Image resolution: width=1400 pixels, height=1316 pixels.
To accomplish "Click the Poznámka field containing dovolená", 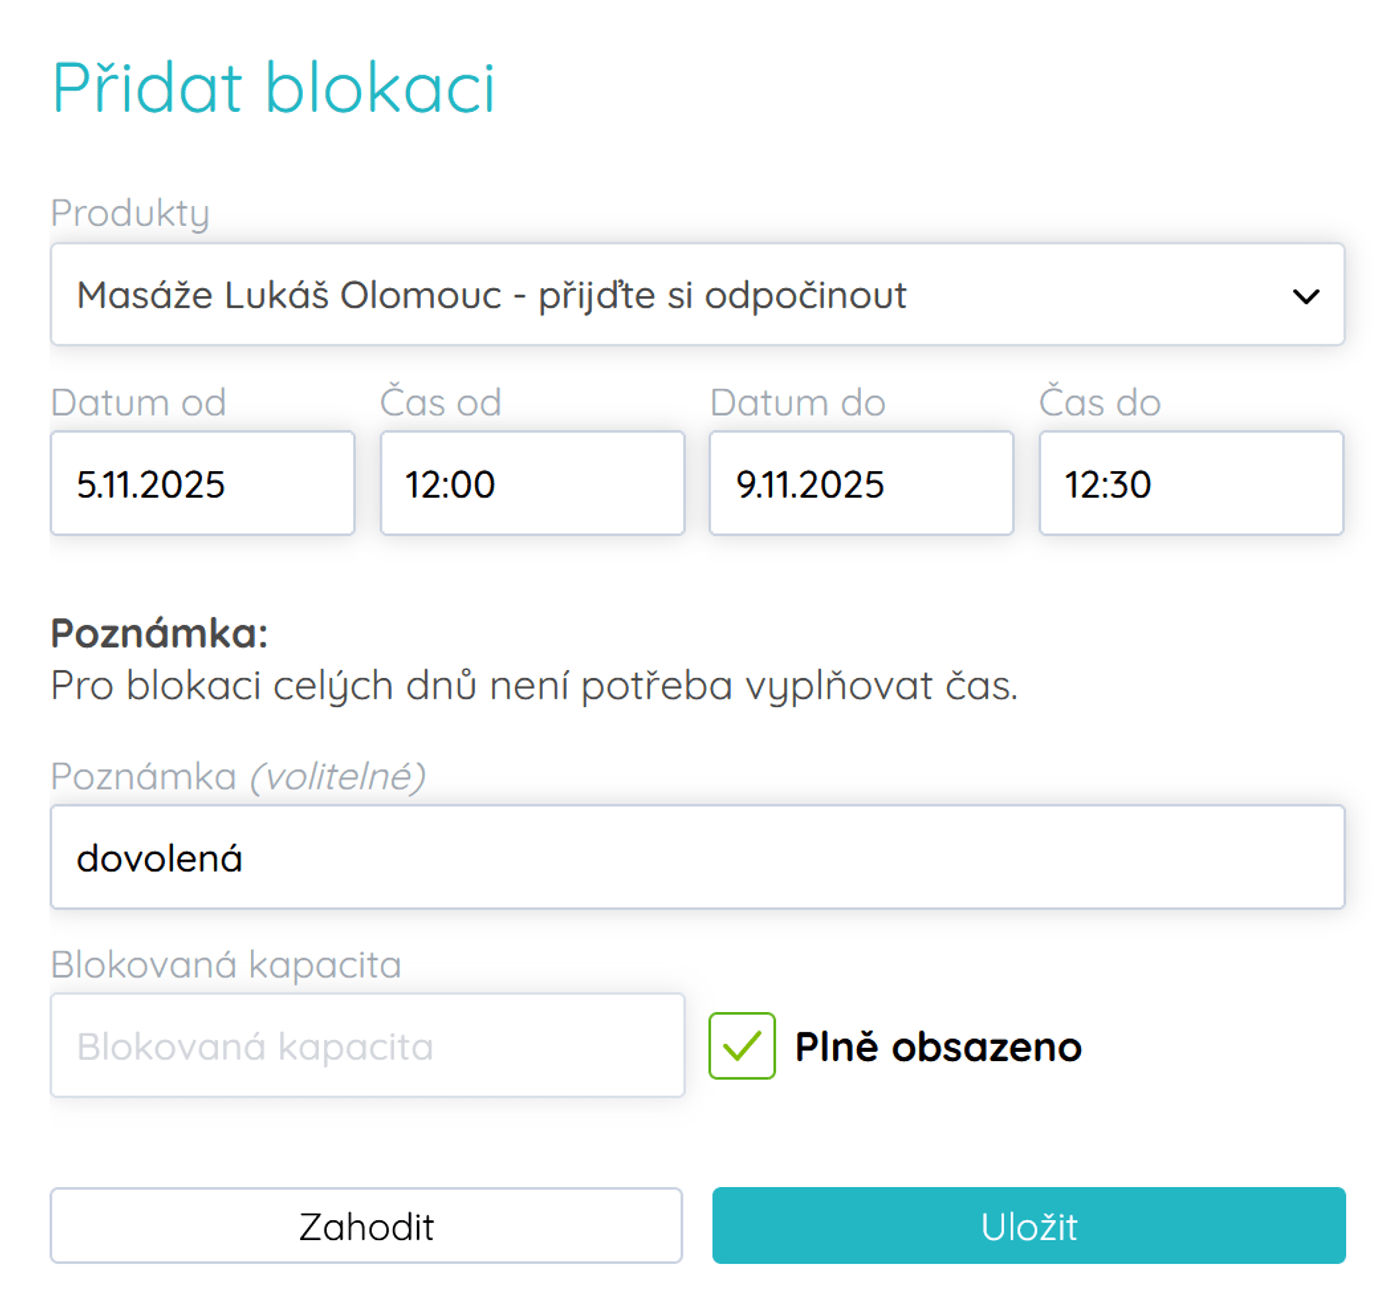I will click(697, 857).
